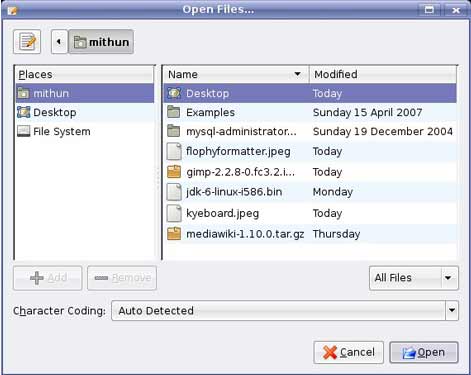The width and height of the screenshot is (471, 375).
Task: Select flophyformatter.jpeg file name
Action: pyautogui.click(x=238, y=152)
